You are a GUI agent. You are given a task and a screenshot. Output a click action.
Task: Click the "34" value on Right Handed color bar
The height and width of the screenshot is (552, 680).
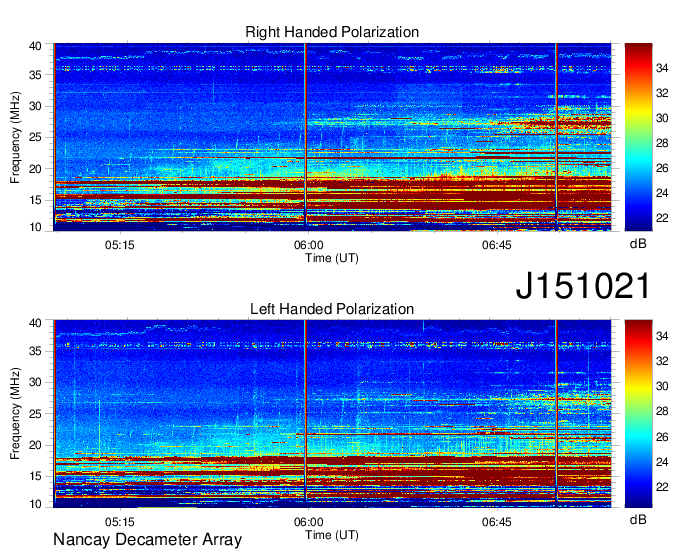[x=662, y=68]
